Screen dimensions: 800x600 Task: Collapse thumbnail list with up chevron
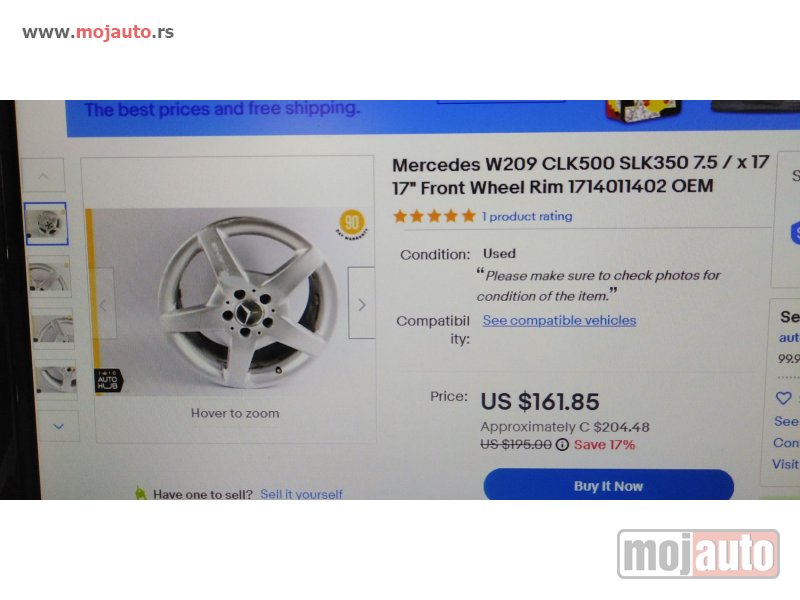pos(44,176)
